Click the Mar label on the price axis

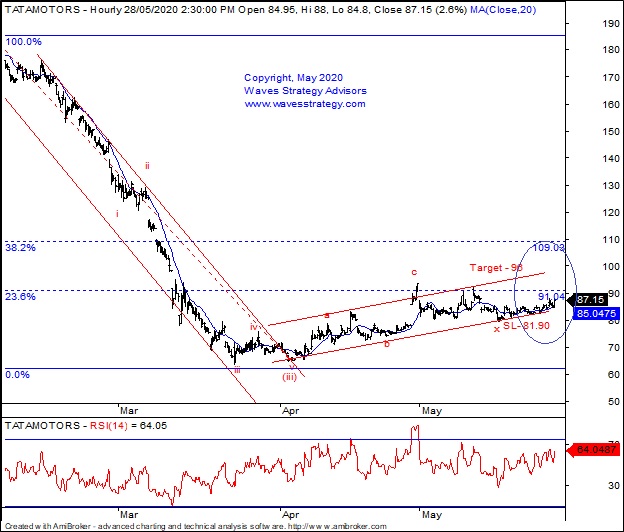(129, 410)
